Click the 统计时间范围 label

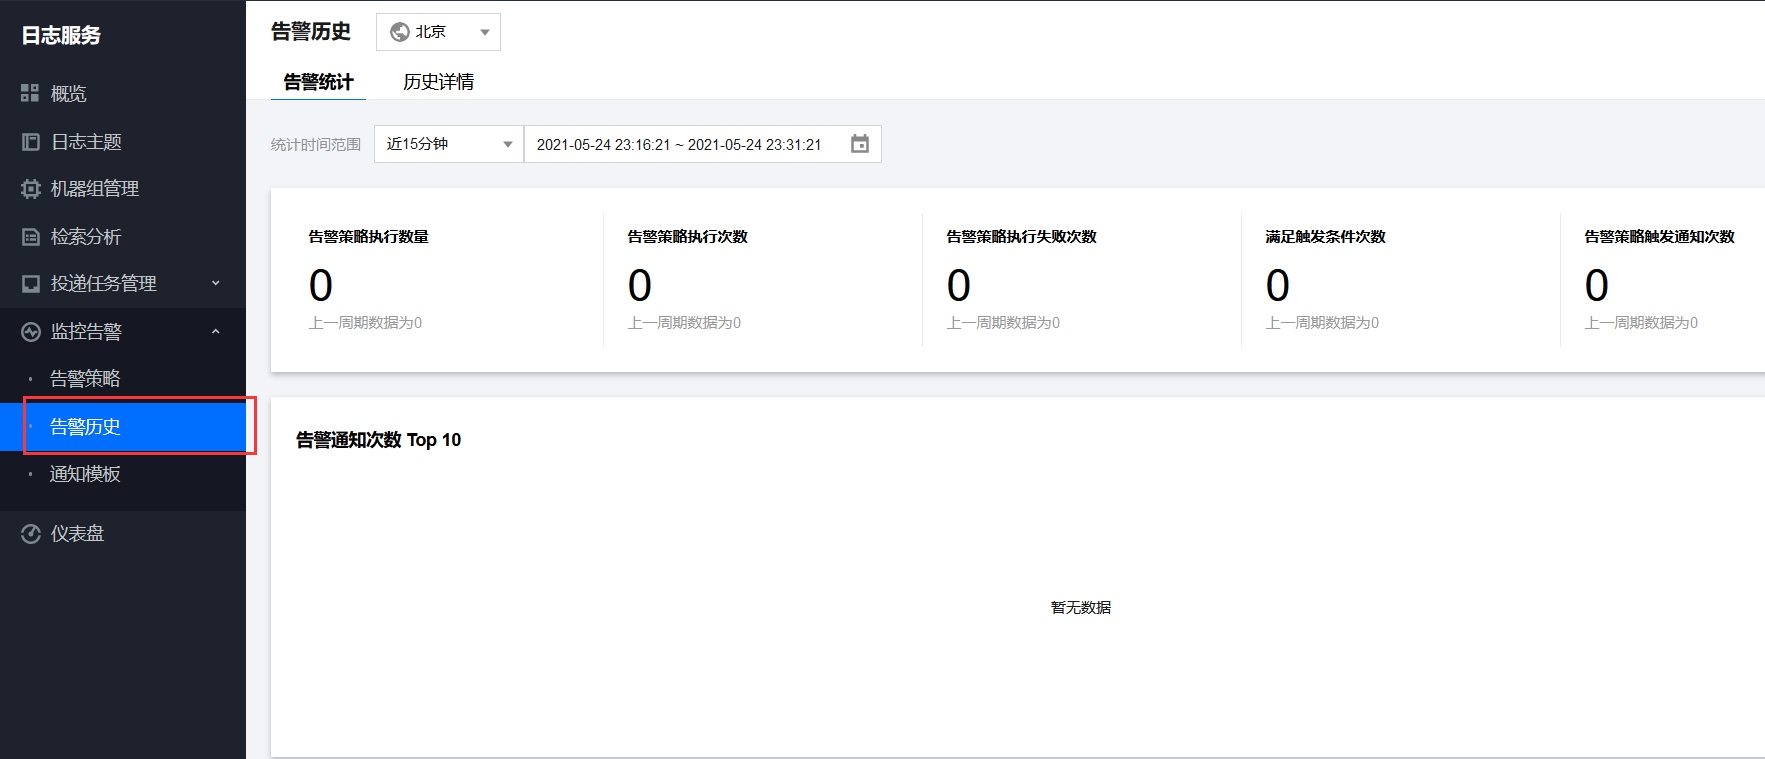(x=316, y=145)
